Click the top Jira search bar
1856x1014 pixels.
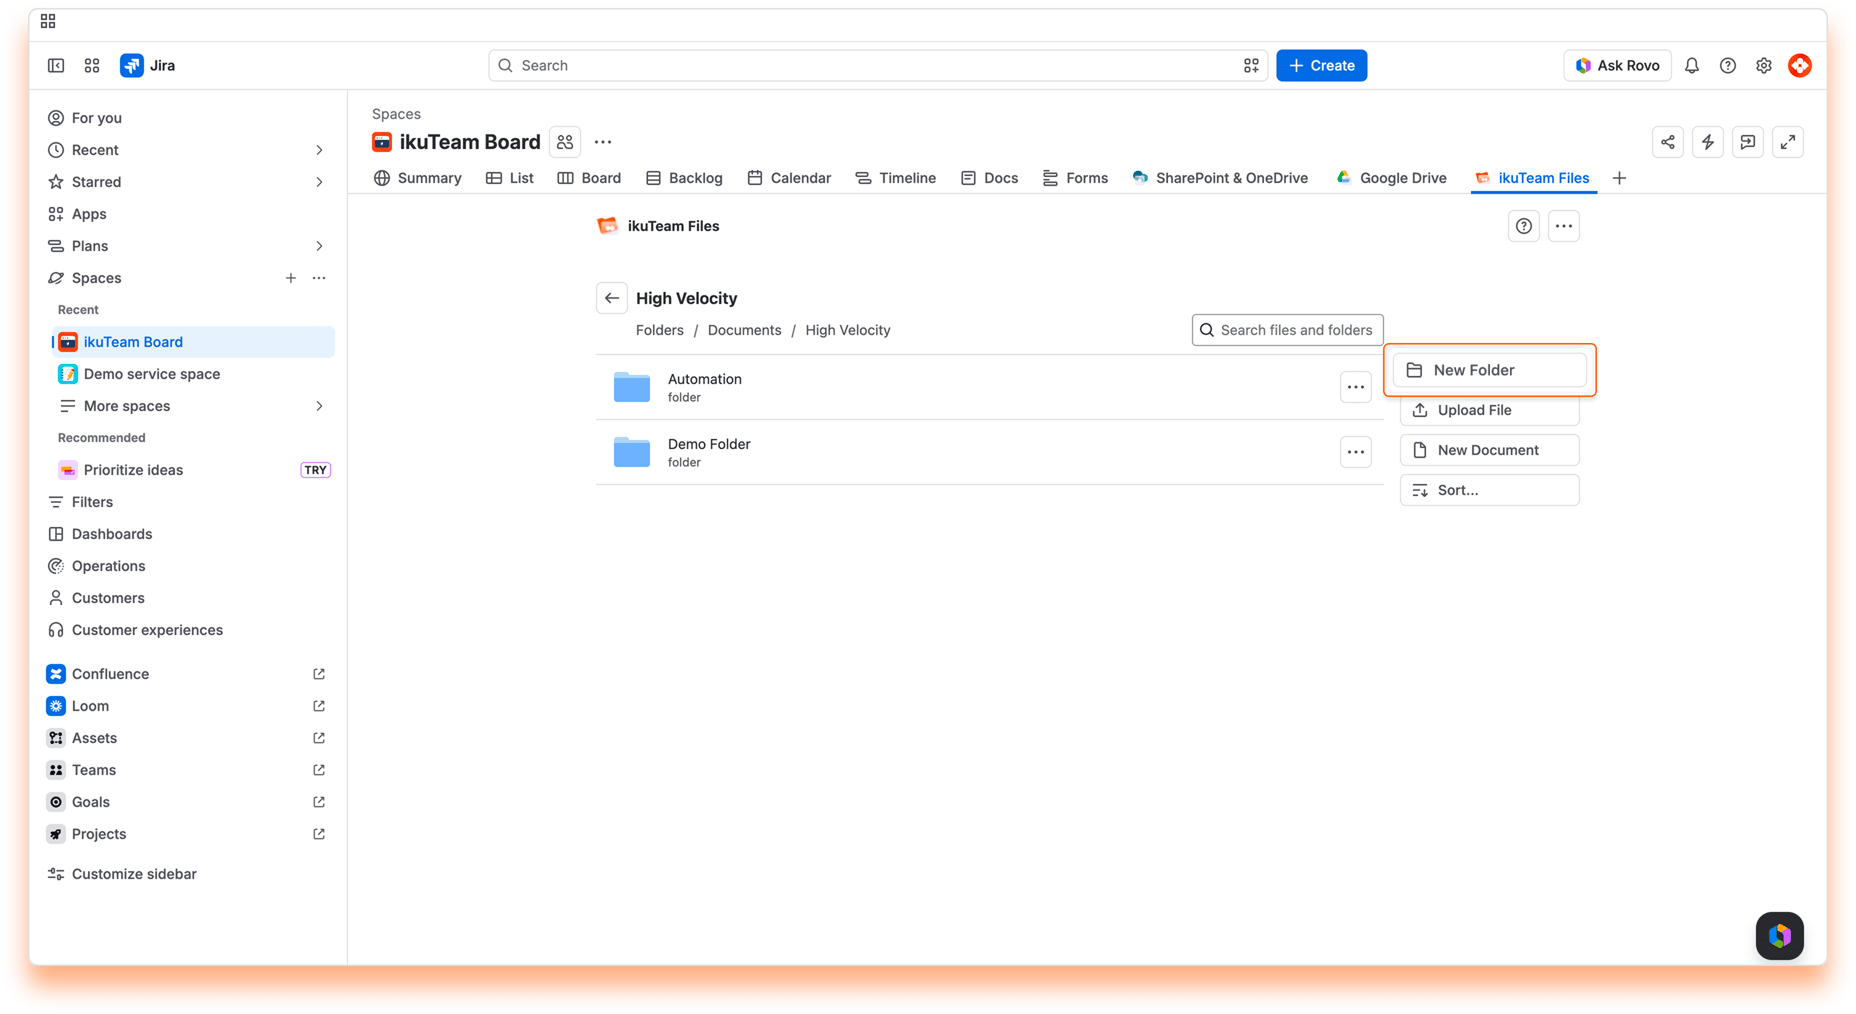click(x=878, y=66)
